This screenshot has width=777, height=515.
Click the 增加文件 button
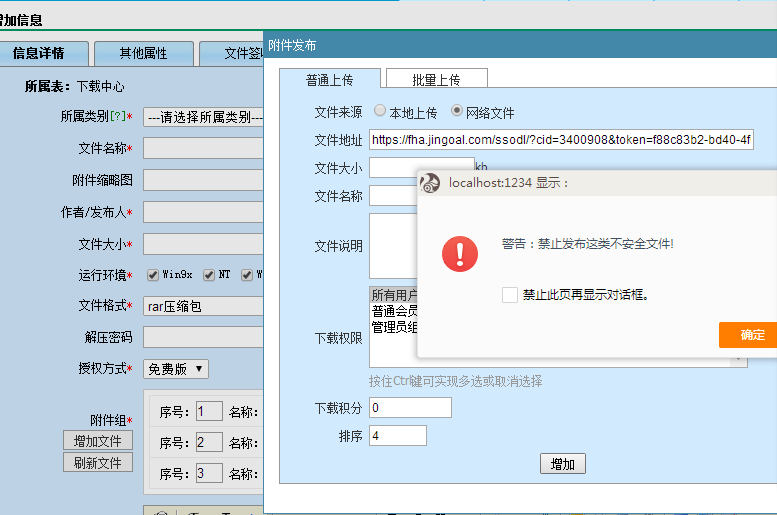[x=97, y=441]
